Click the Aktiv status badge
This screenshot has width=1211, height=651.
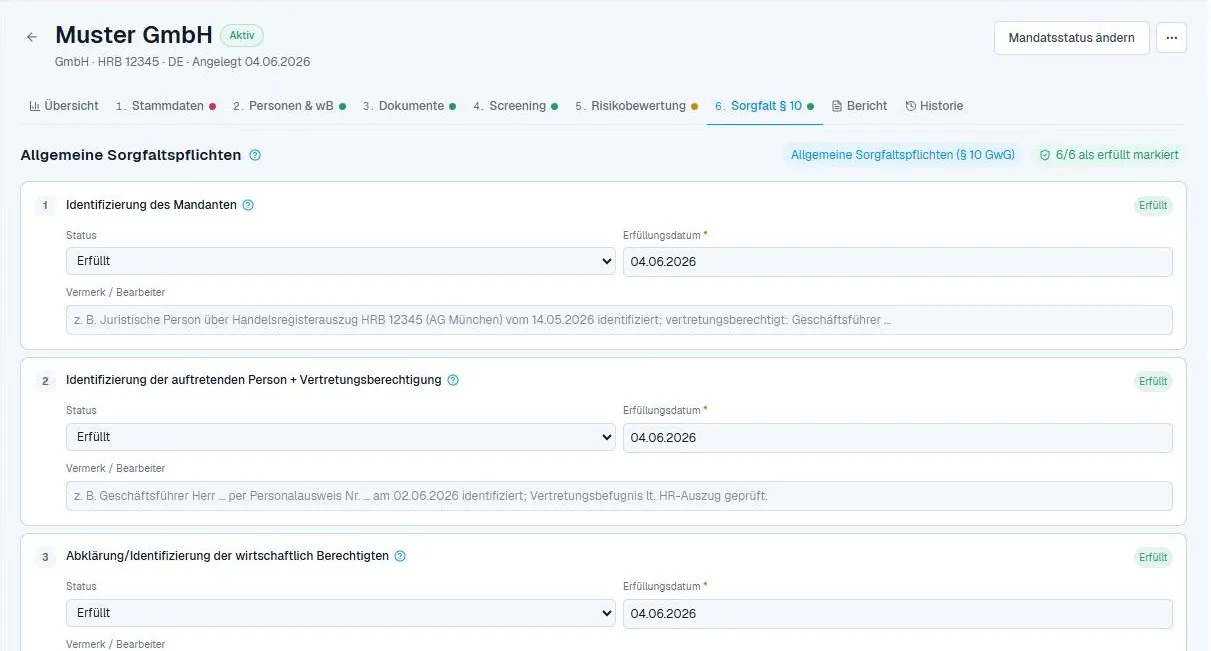click(242, 35)
